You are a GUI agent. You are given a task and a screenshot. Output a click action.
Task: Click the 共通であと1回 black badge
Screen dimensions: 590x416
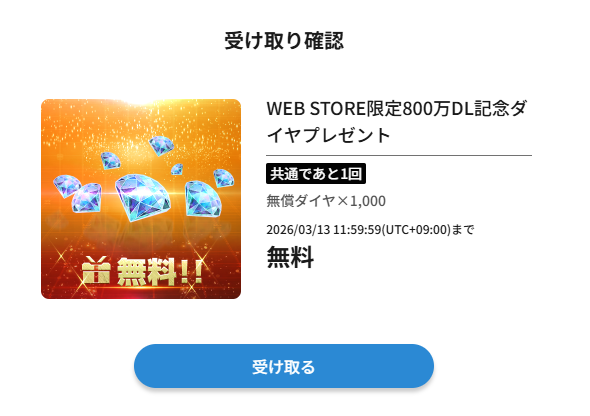point(316,173)
